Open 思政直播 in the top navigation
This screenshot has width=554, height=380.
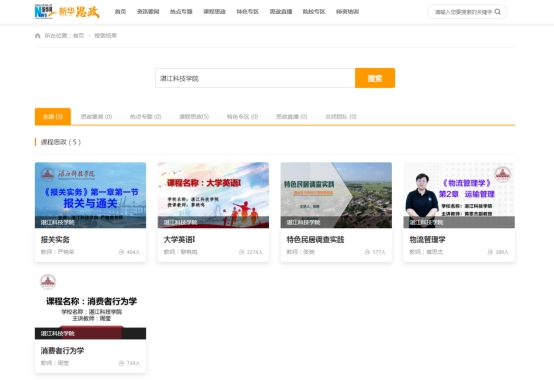pyautogui.click(x=281, y=12)
